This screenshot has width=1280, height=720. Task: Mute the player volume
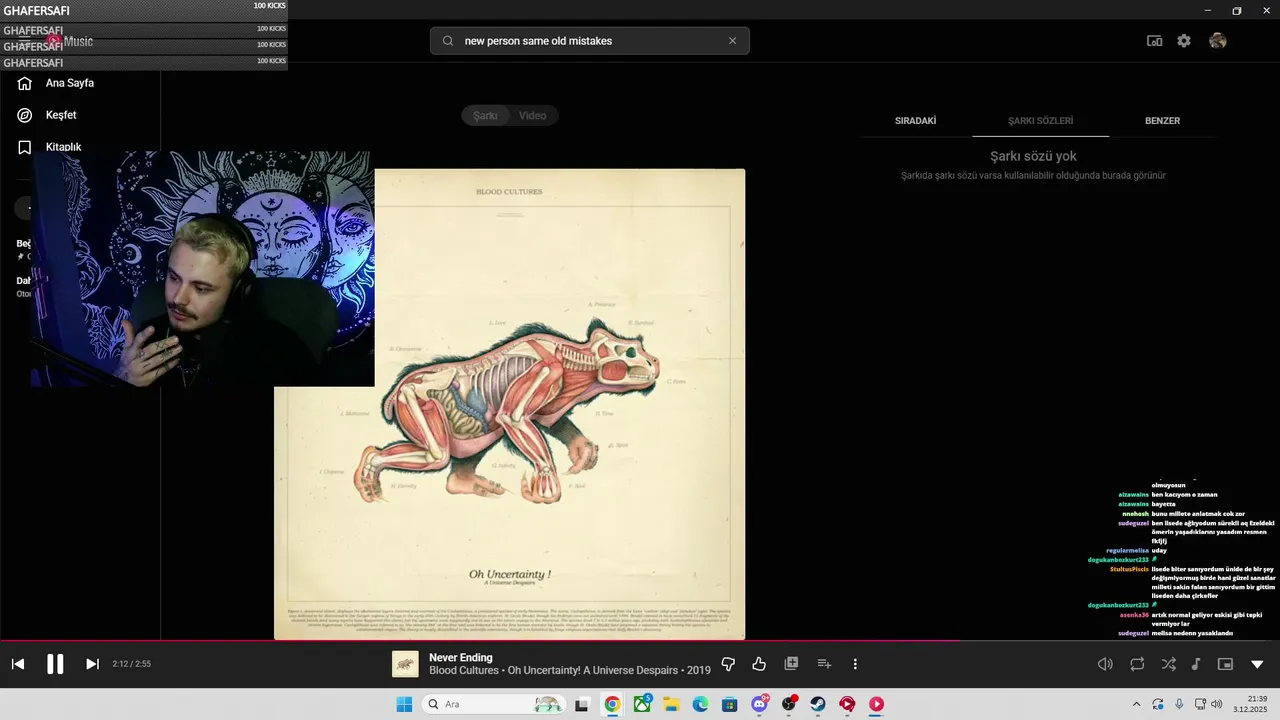[1105, 664]
